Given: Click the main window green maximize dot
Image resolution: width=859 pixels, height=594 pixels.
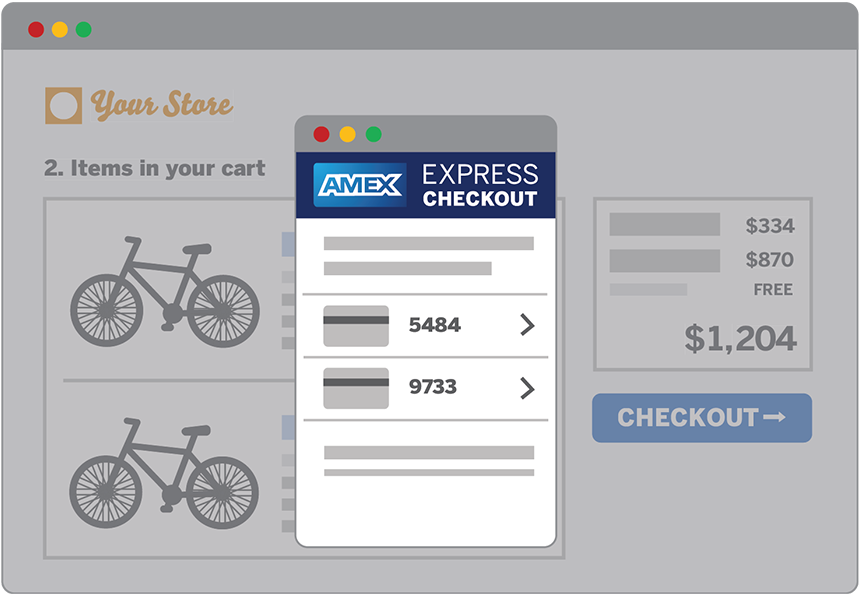Looking at the screenshot, I should [x=84, y=29].
